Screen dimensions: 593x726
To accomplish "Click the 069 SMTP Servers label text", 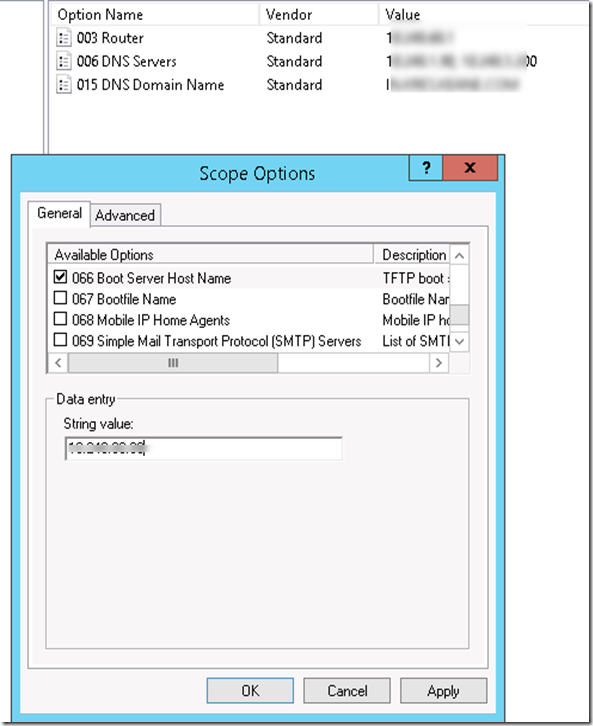I will 217,341.
